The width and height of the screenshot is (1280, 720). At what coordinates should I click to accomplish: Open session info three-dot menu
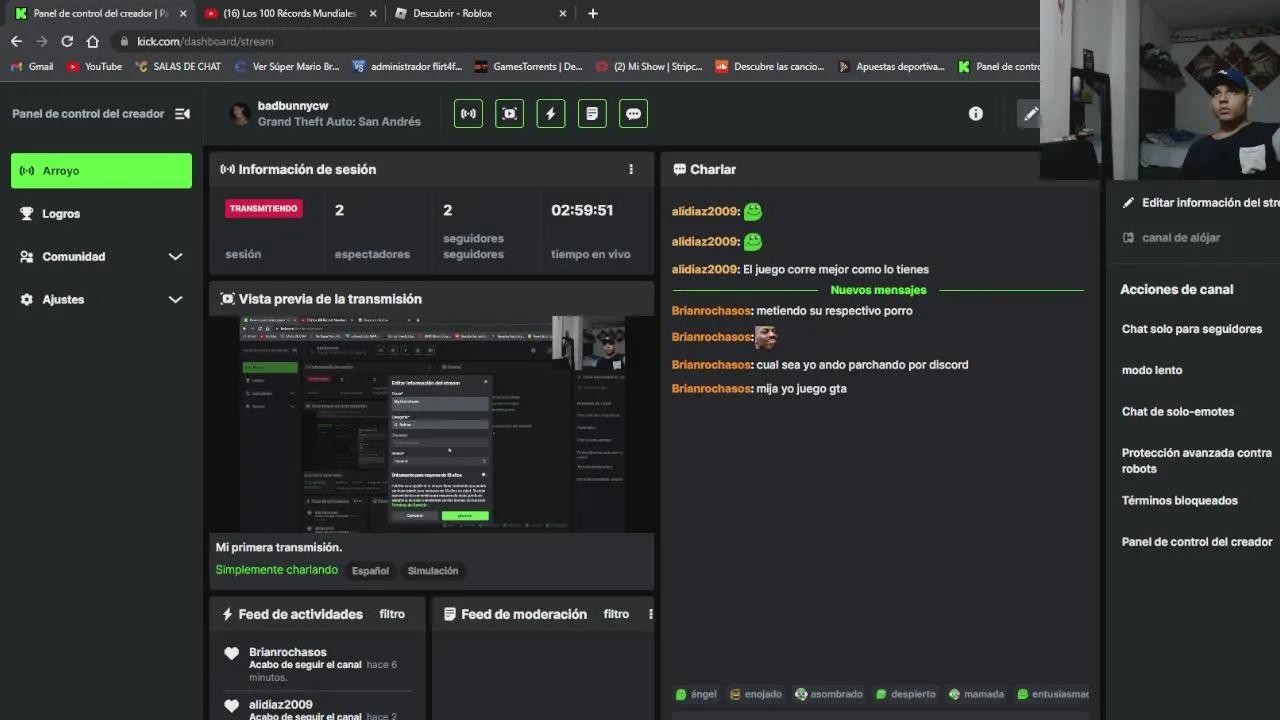[631, 170]
